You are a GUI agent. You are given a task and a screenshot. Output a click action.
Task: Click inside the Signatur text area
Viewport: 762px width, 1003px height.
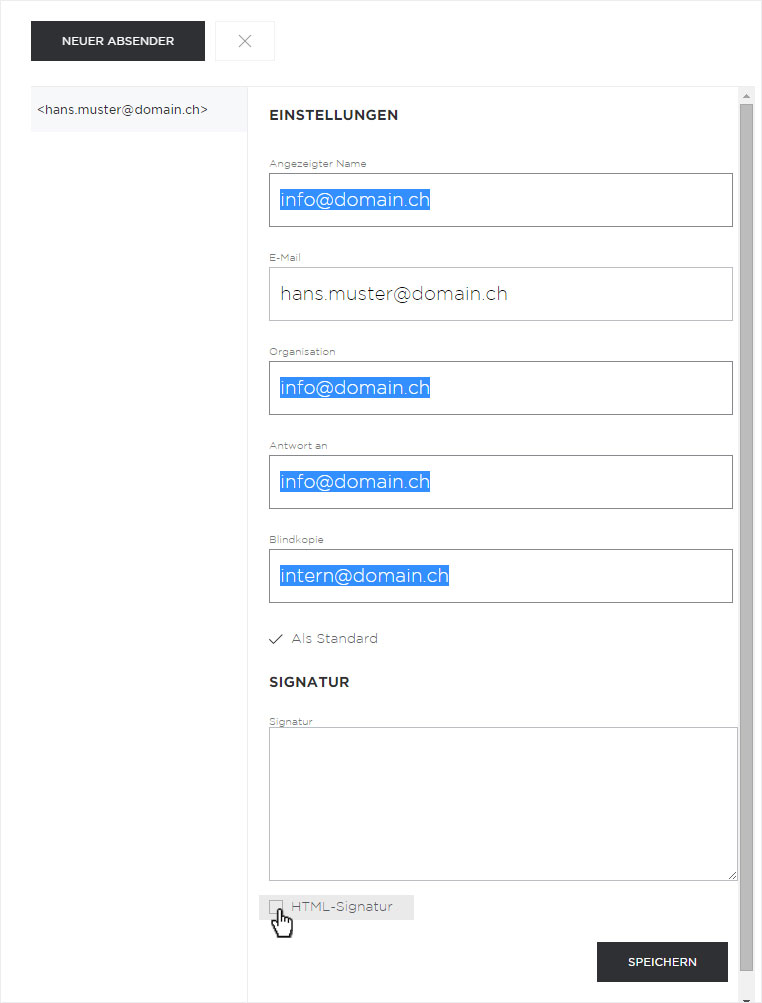(503, 803)
